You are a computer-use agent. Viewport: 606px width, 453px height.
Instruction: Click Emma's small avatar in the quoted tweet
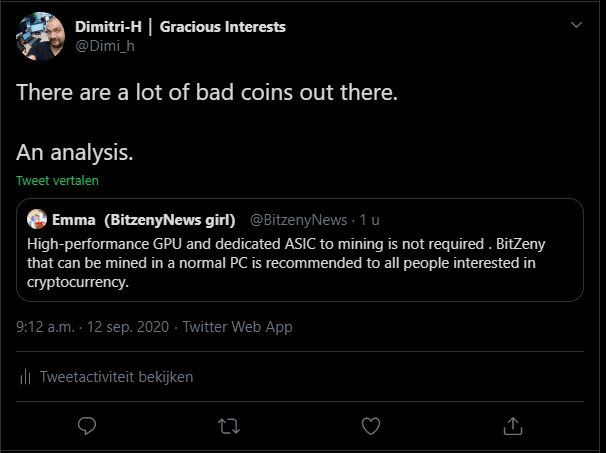point(37,219)
